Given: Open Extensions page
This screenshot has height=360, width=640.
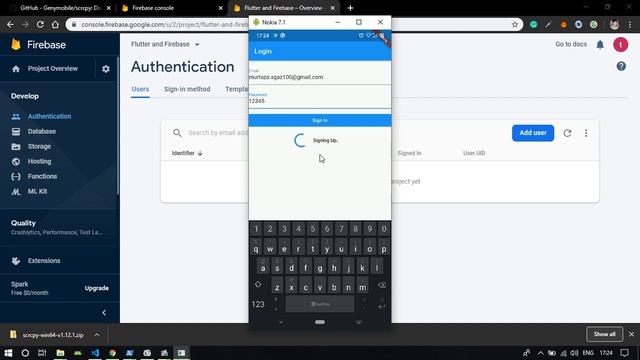Looking at the screenshot, I should click(44, 261).
